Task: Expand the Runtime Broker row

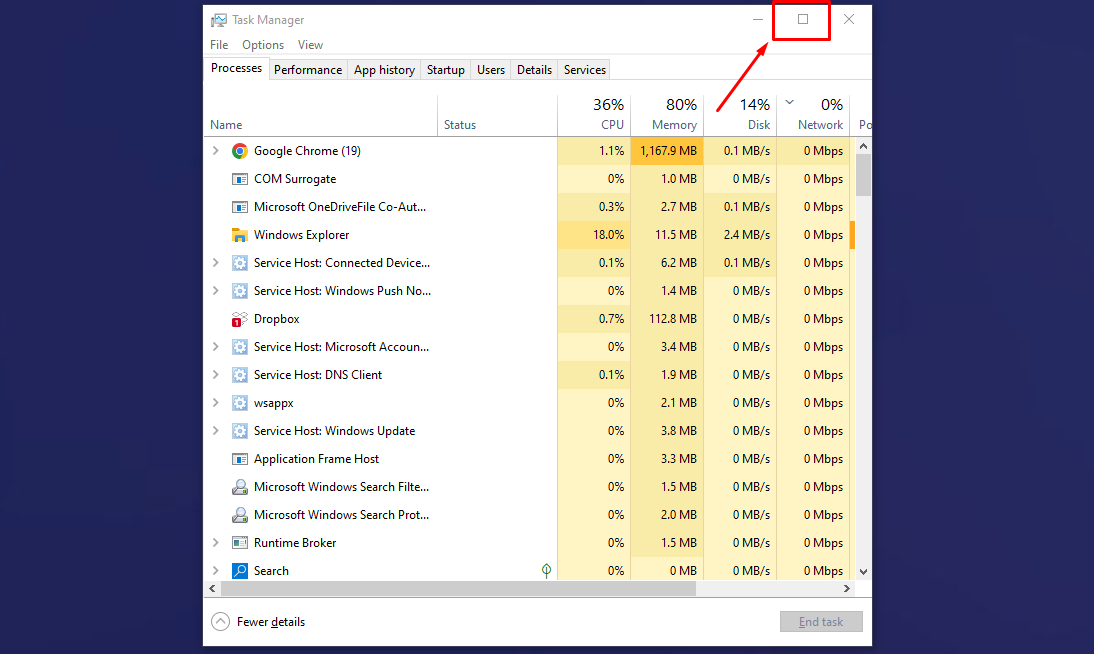Action: tap(216, 543)
